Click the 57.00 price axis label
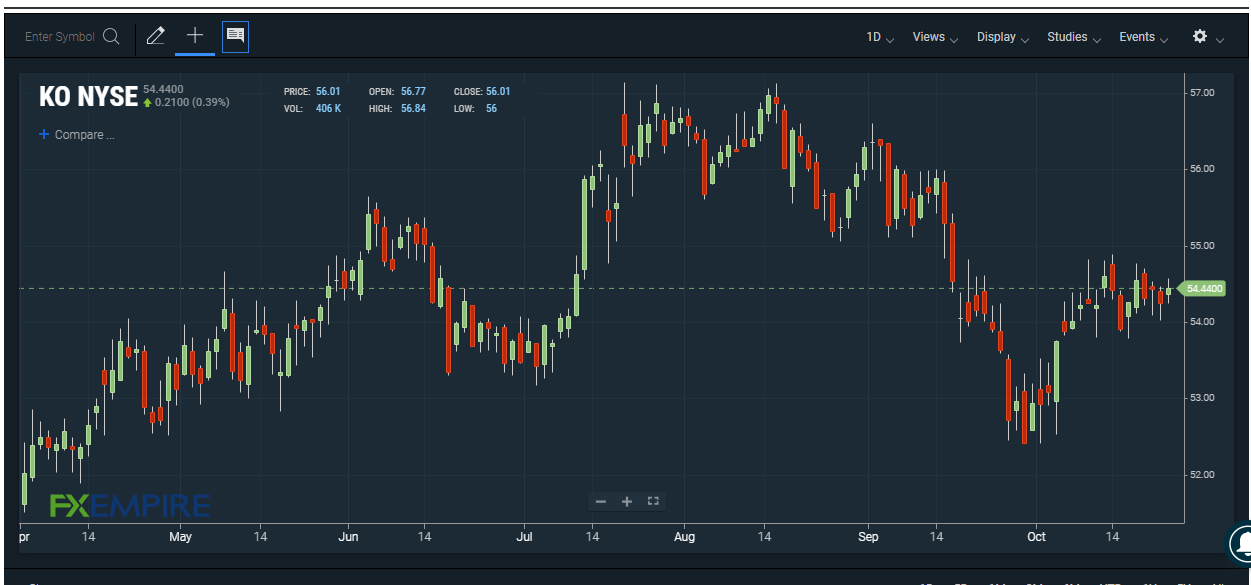Screen dimensions: 1251x585 pyautogui.click(x=1202, y=93)
